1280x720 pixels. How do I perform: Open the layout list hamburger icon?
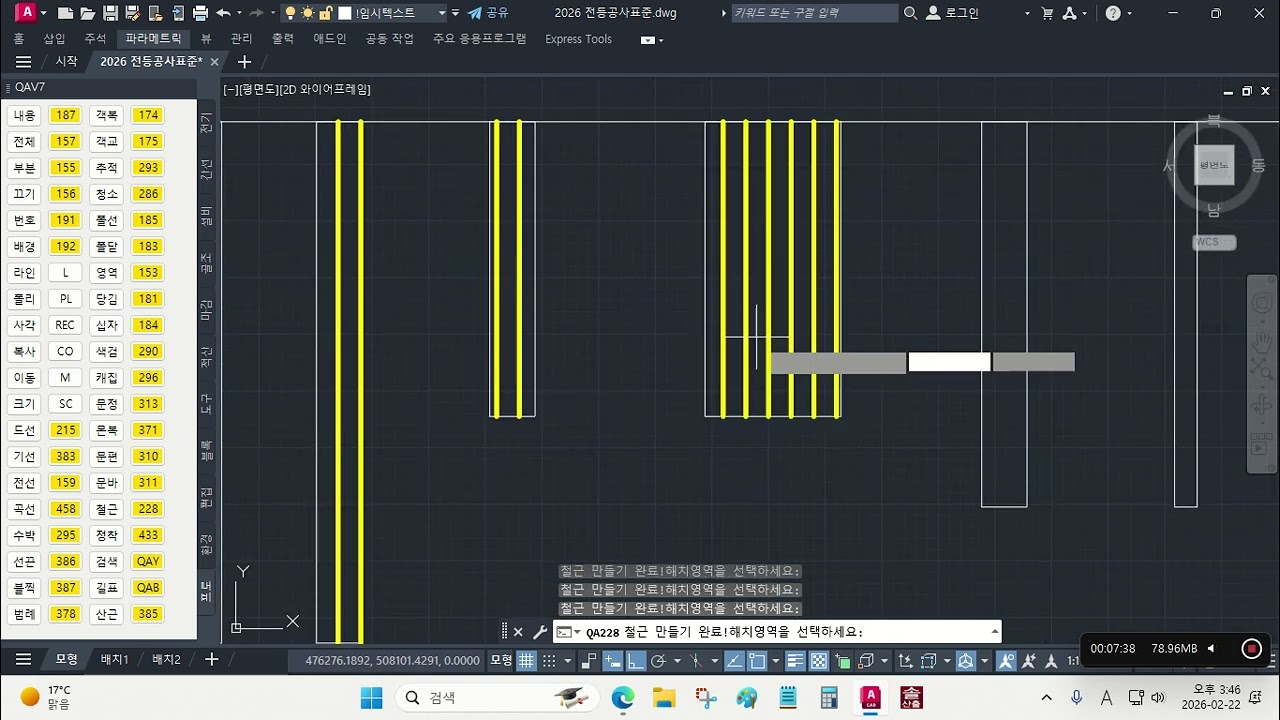click(24, 659)
